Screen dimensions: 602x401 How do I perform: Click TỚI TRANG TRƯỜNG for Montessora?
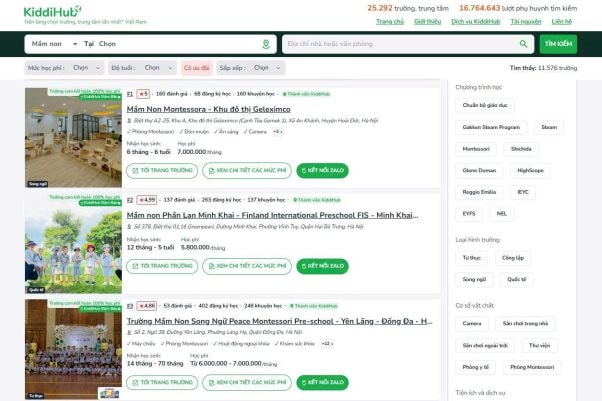point(162,171)
